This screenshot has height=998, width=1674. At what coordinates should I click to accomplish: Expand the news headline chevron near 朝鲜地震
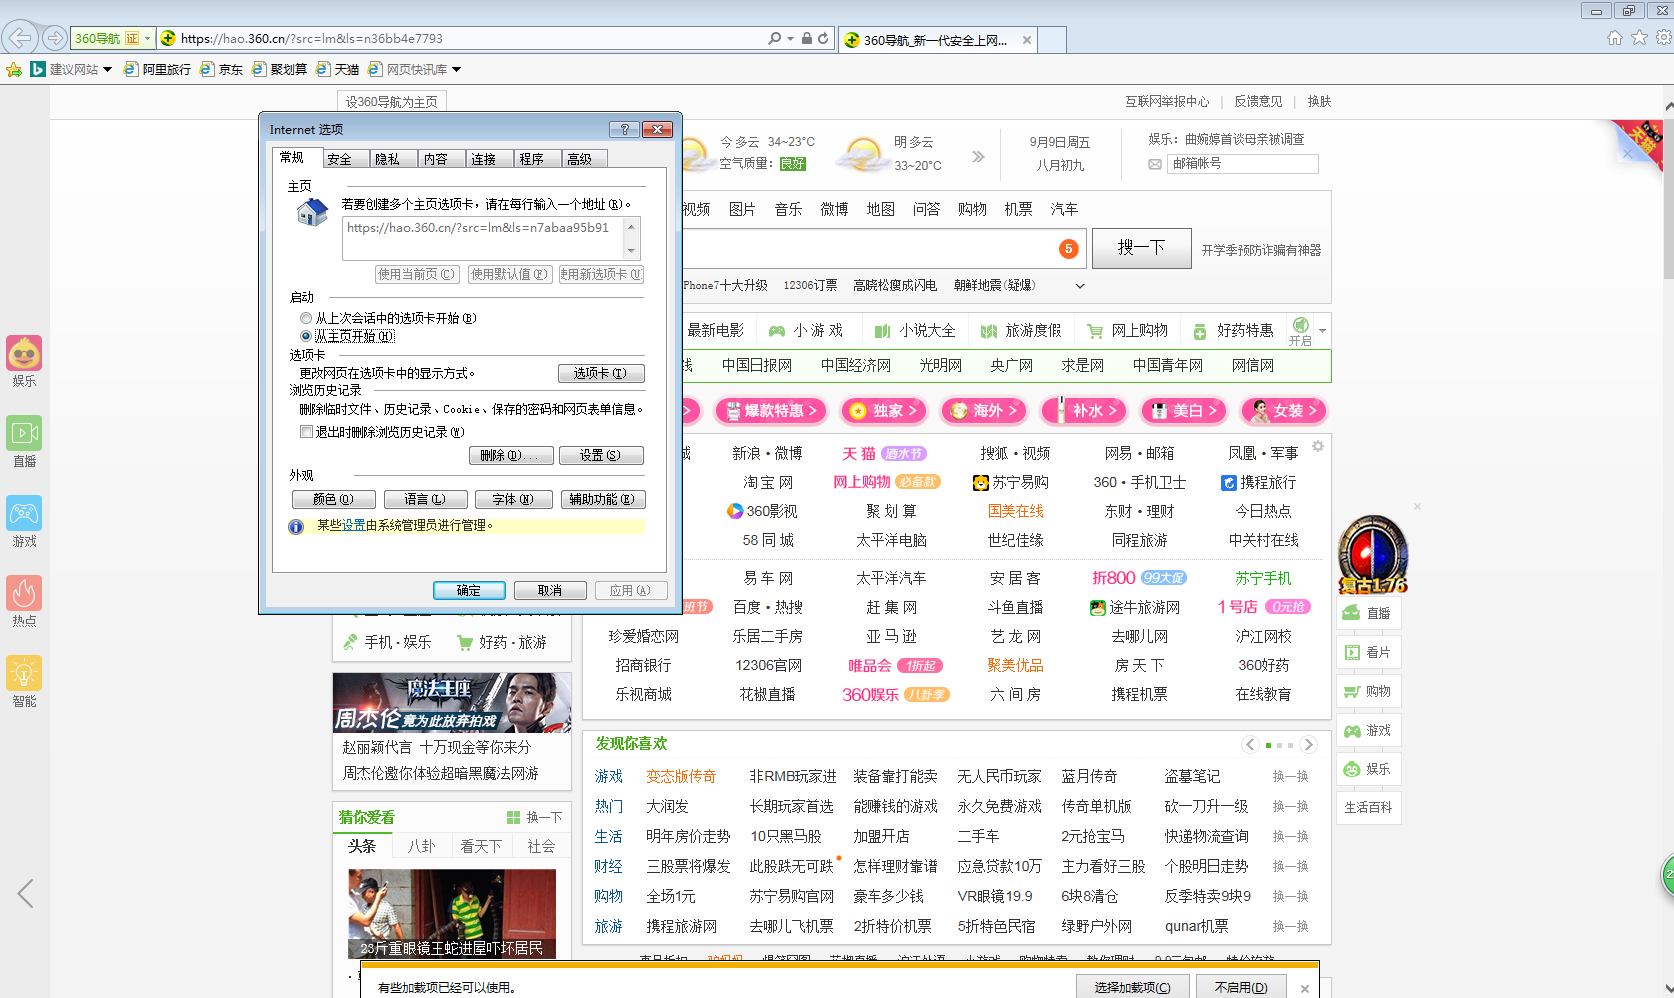coord(1080,286)
